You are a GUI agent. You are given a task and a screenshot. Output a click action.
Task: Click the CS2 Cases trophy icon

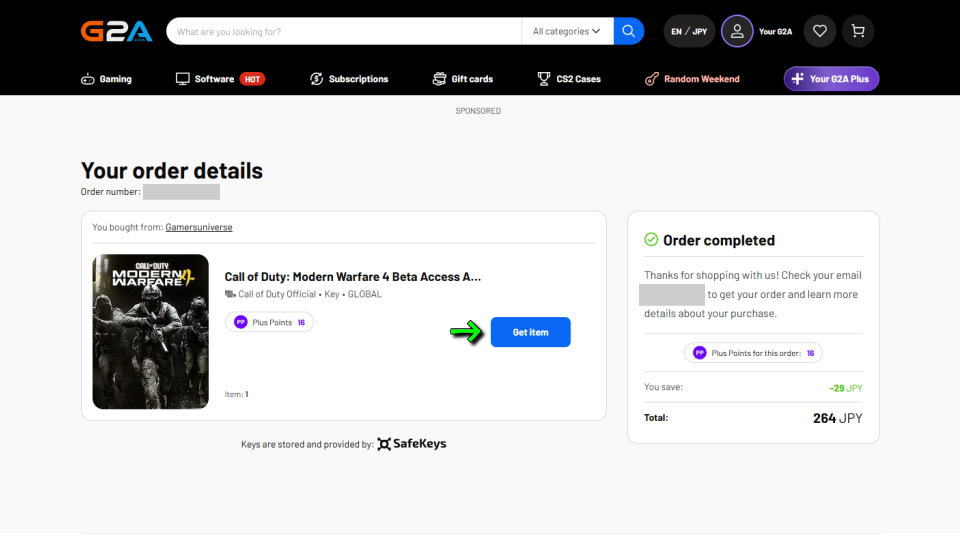(544, 79)
